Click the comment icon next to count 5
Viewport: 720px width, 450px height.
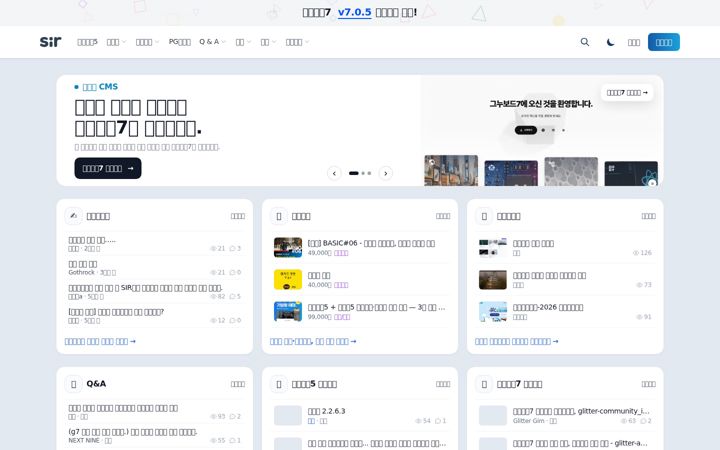click(232, 296)
